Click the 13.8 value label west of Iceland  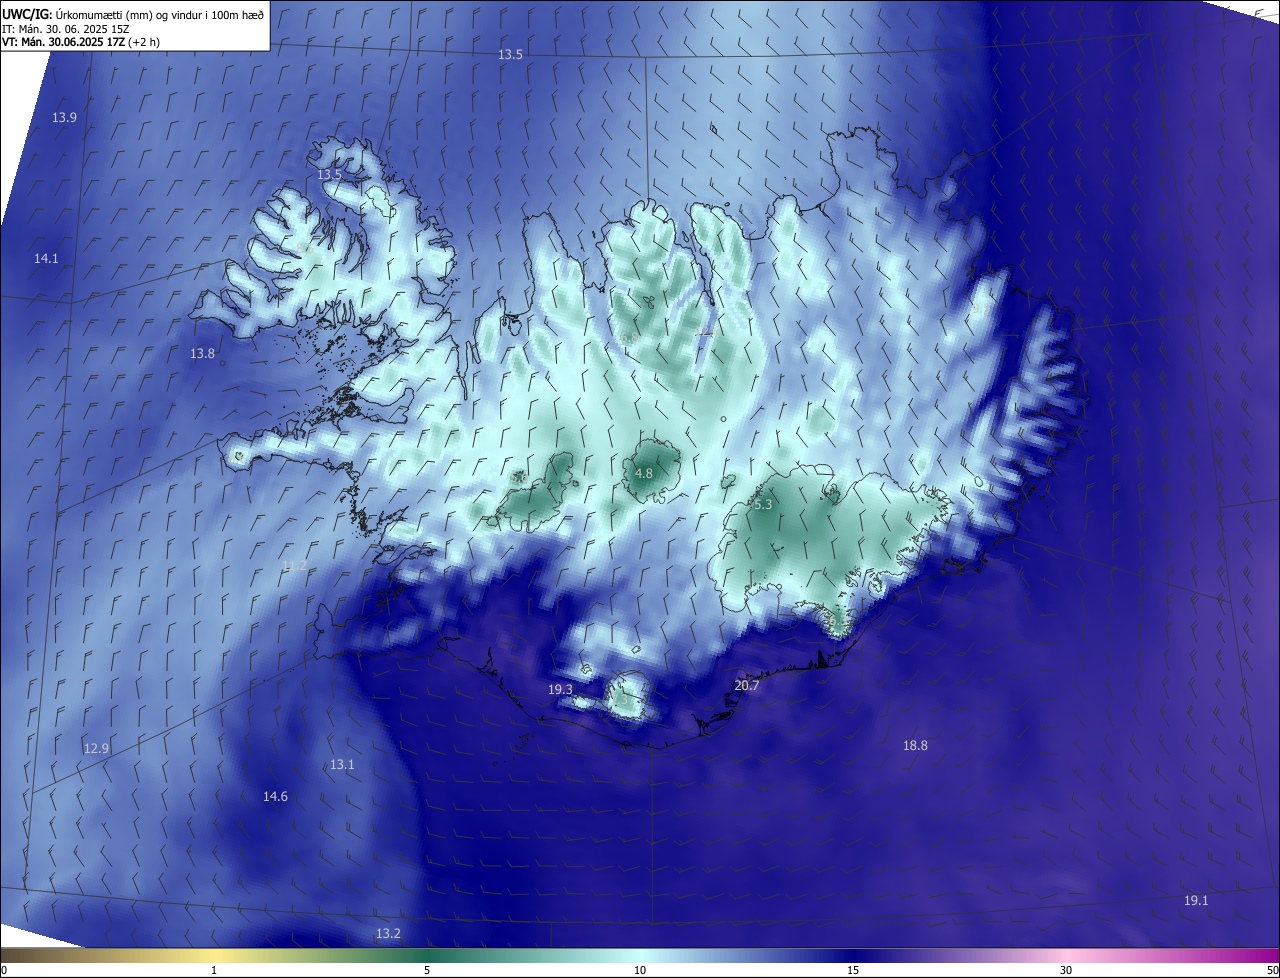click(x=202, y=353)
